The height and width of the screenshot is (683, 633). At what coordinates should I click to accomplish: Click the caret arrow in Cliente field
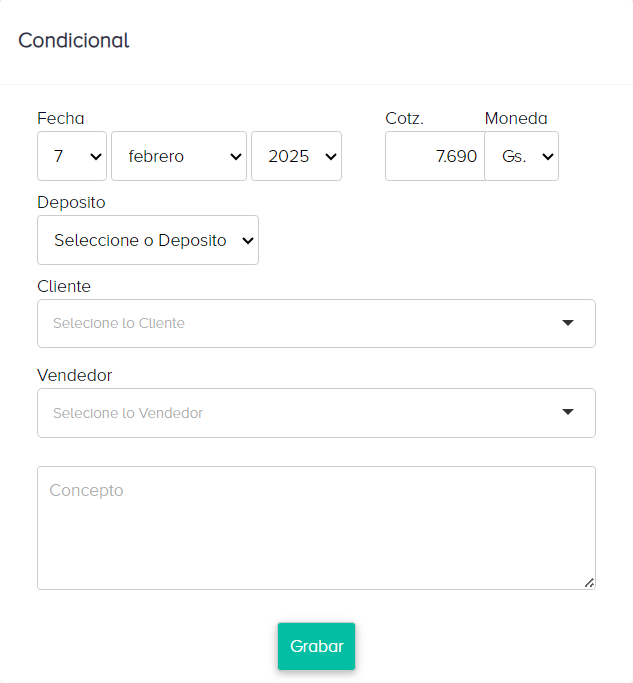[x=568, y=323]
